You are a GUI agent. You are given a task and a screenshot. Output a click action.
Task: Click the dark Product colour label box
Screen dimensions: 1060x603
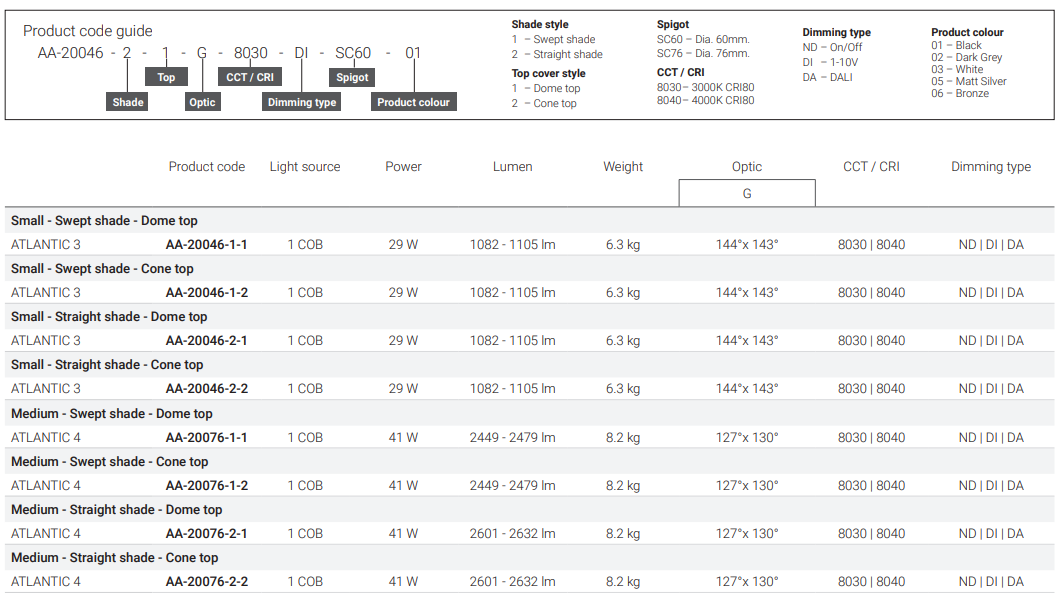[413, 102]
